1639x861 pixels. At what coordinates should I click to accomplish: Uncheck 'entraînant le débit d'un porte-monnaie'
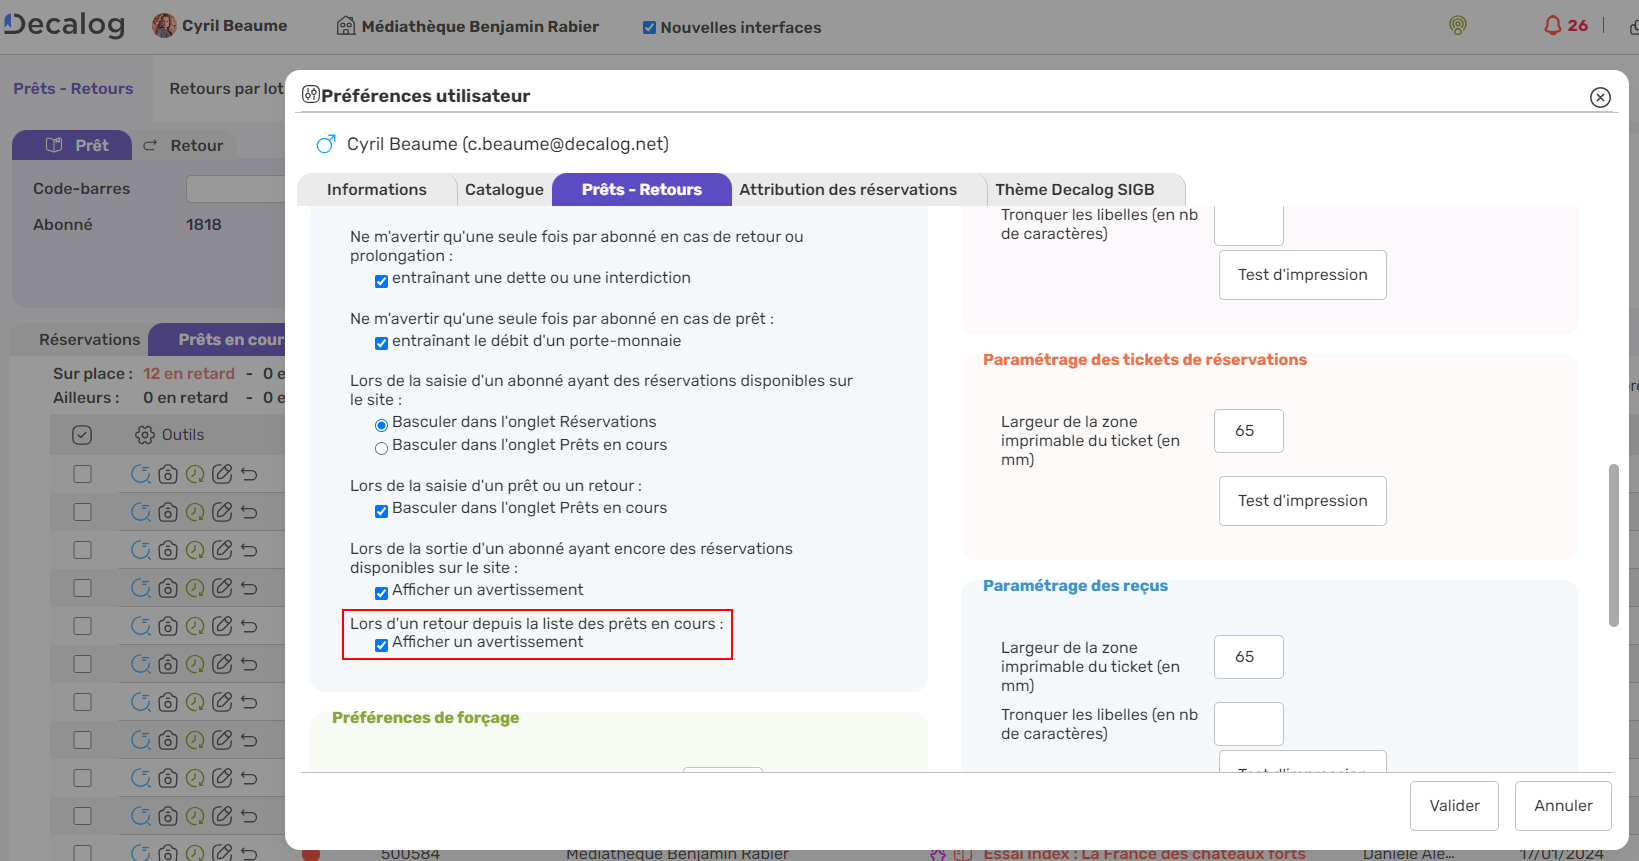(381, 343)
